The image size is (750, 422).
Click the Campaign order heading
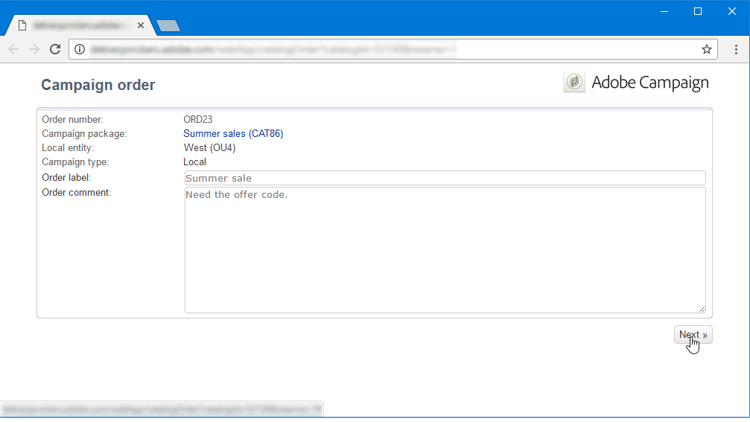(x=98, y=85)
